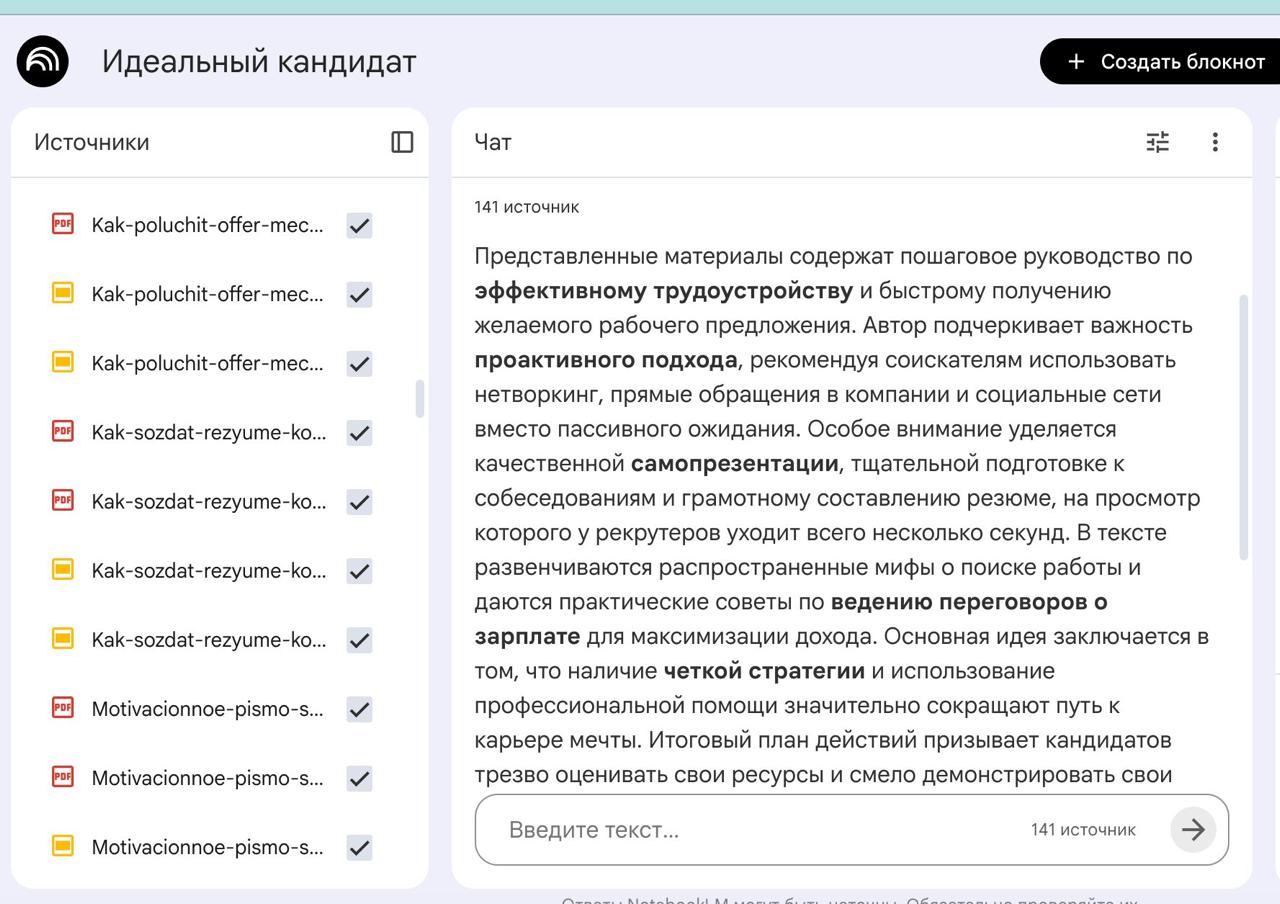1280x904 pixels.
Task: Click the Введите текст input field
Action: (700, 829)
